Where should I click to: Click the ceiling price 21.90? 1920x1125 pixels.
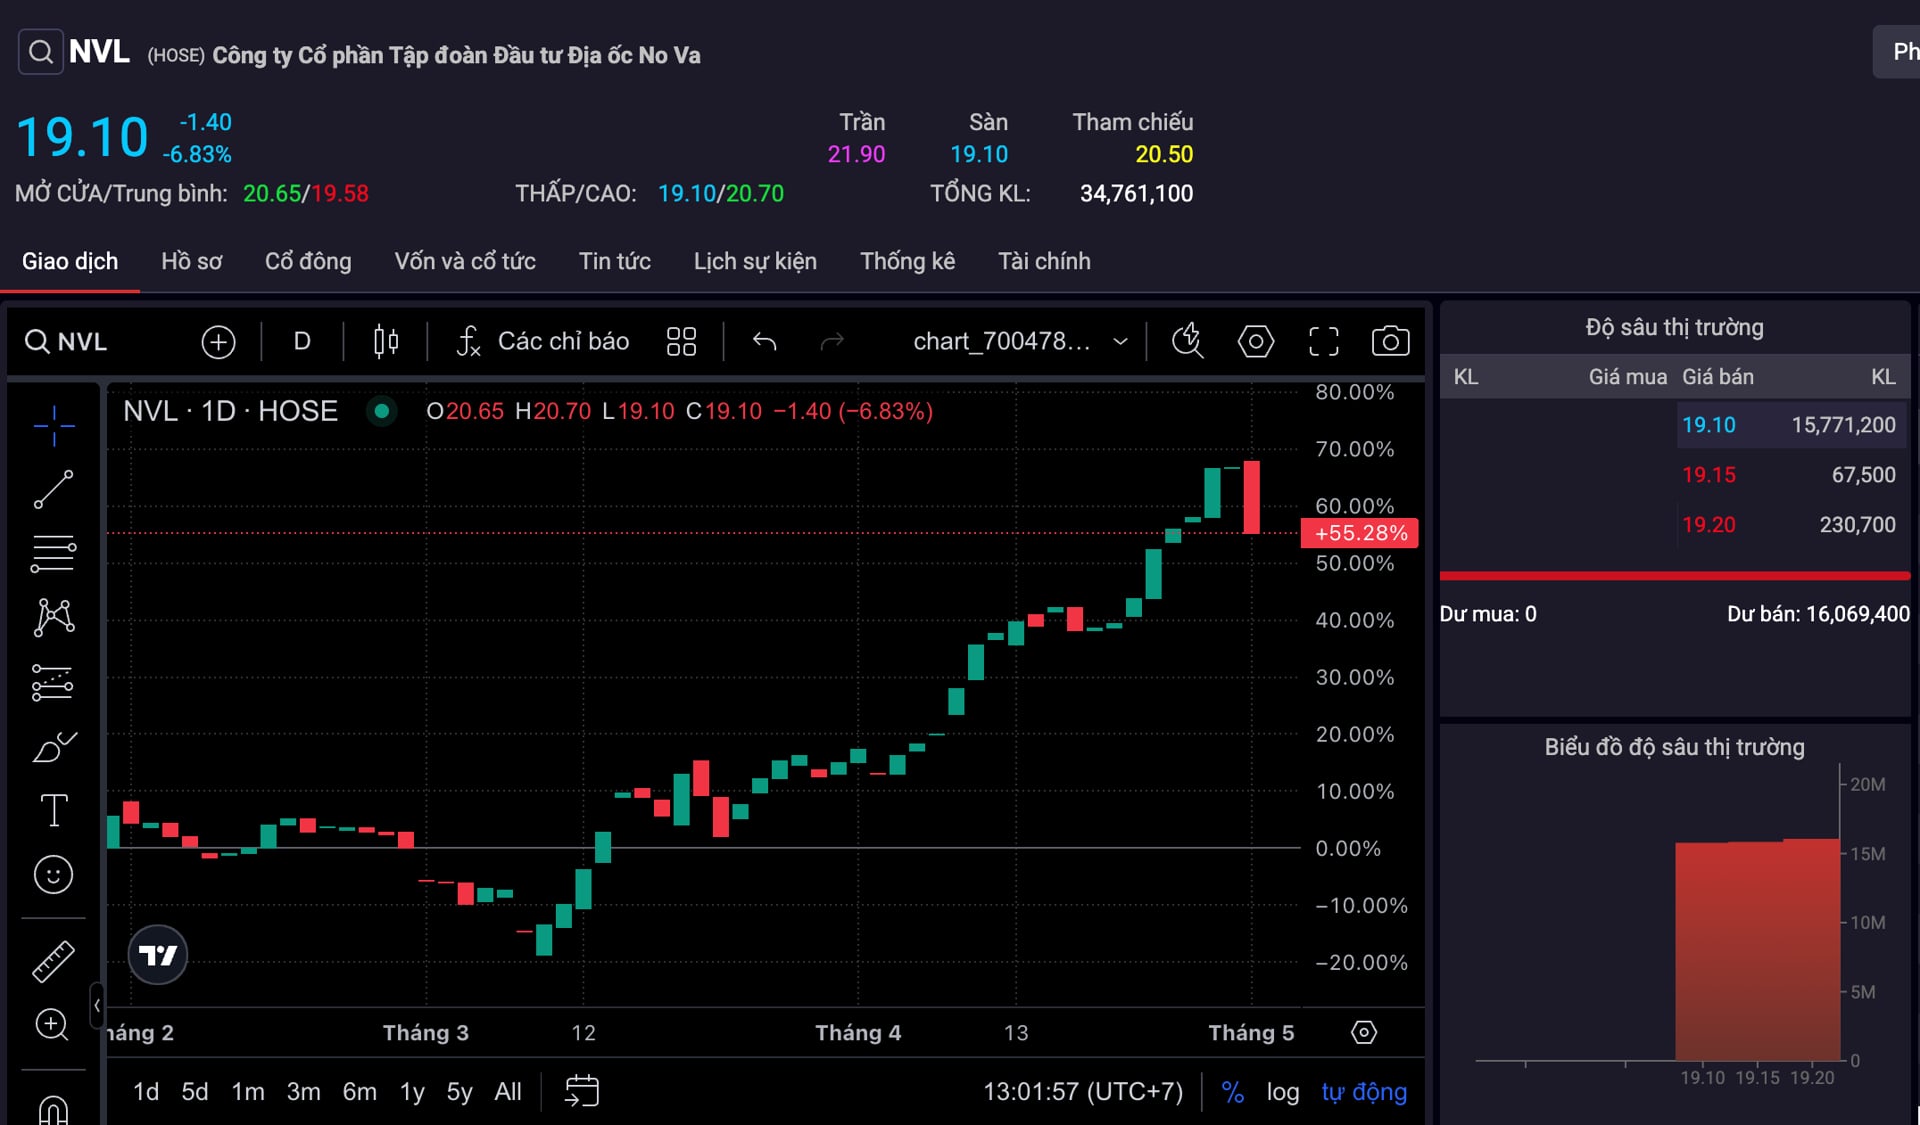point(856,155)
